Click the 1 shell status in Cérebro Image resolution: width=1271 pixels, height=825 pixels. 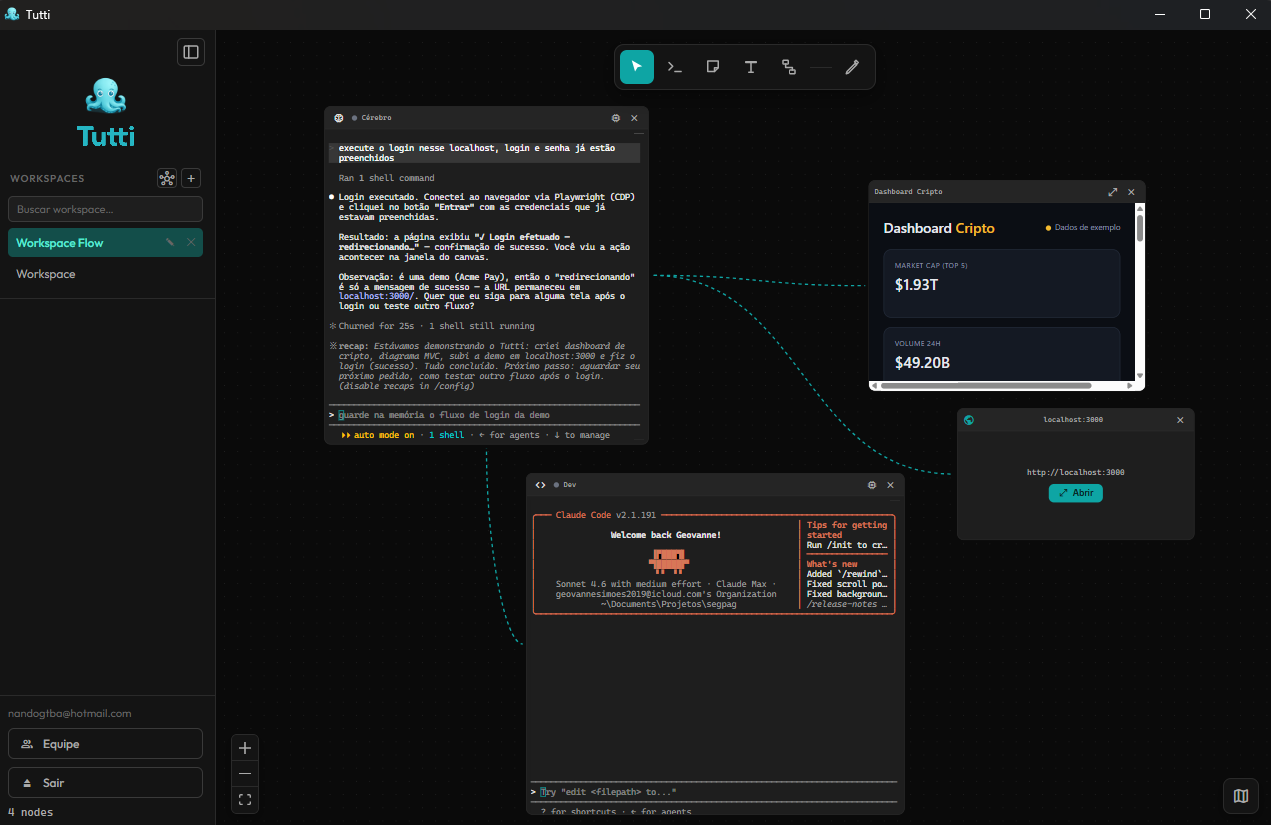(x=446, y=435)
